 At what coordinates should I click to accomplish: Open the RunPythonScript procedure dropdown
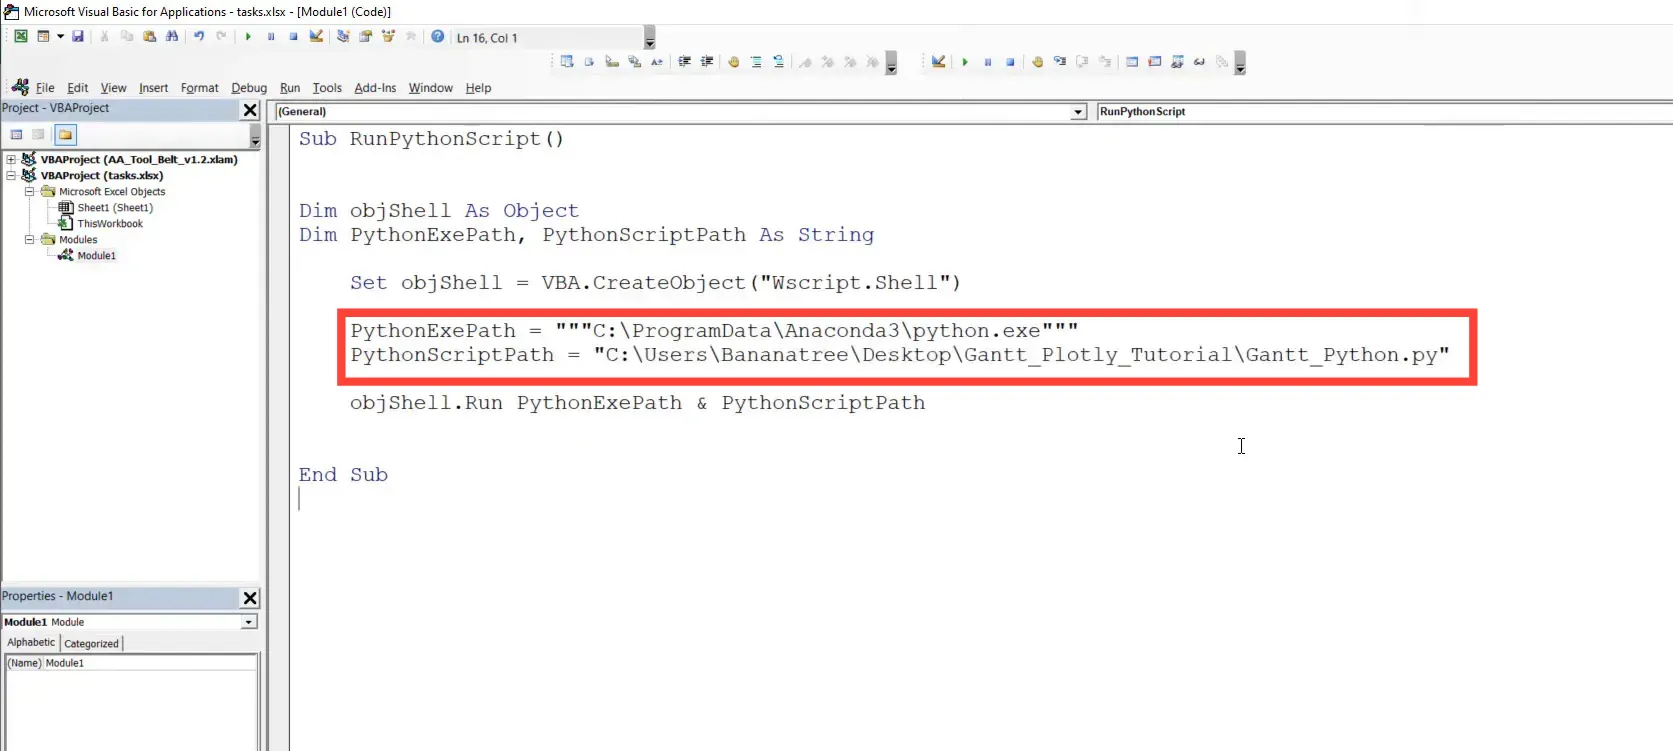[x=1384, y=112]
